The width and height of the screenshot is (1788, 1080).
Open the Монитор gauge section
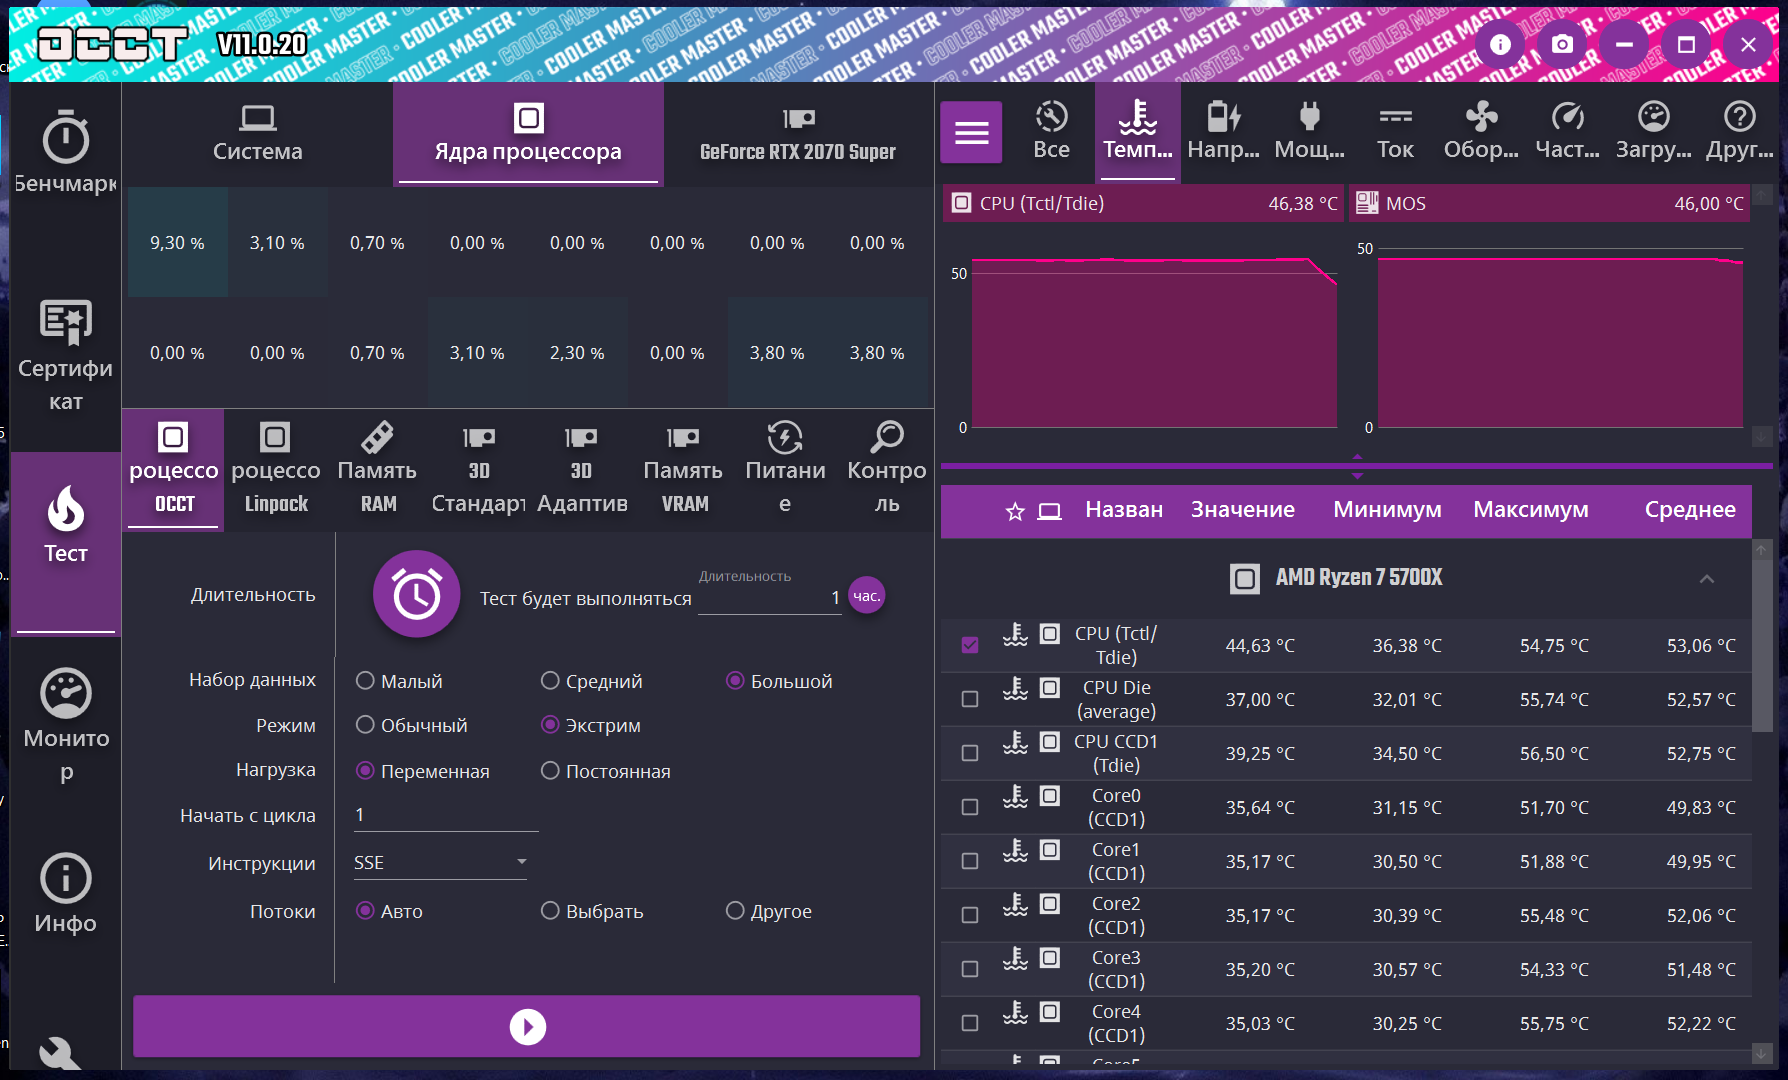[66, 725]
